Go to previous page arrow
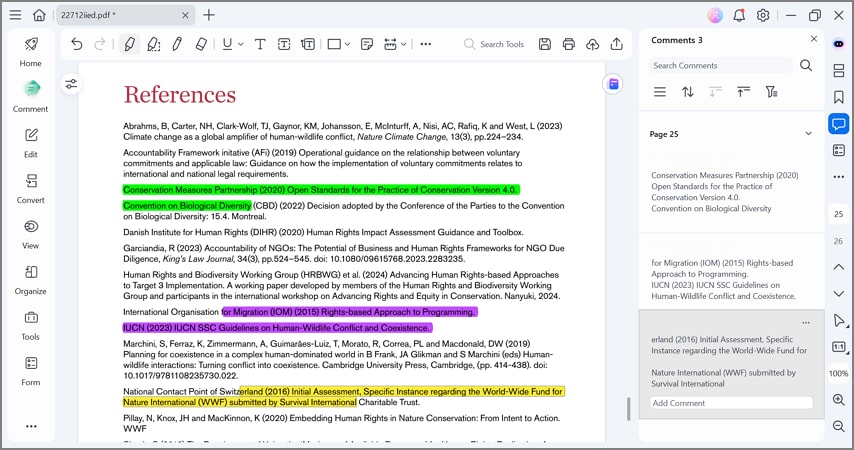The width and height of the screenshot is (854, 450). pos(839,267)
